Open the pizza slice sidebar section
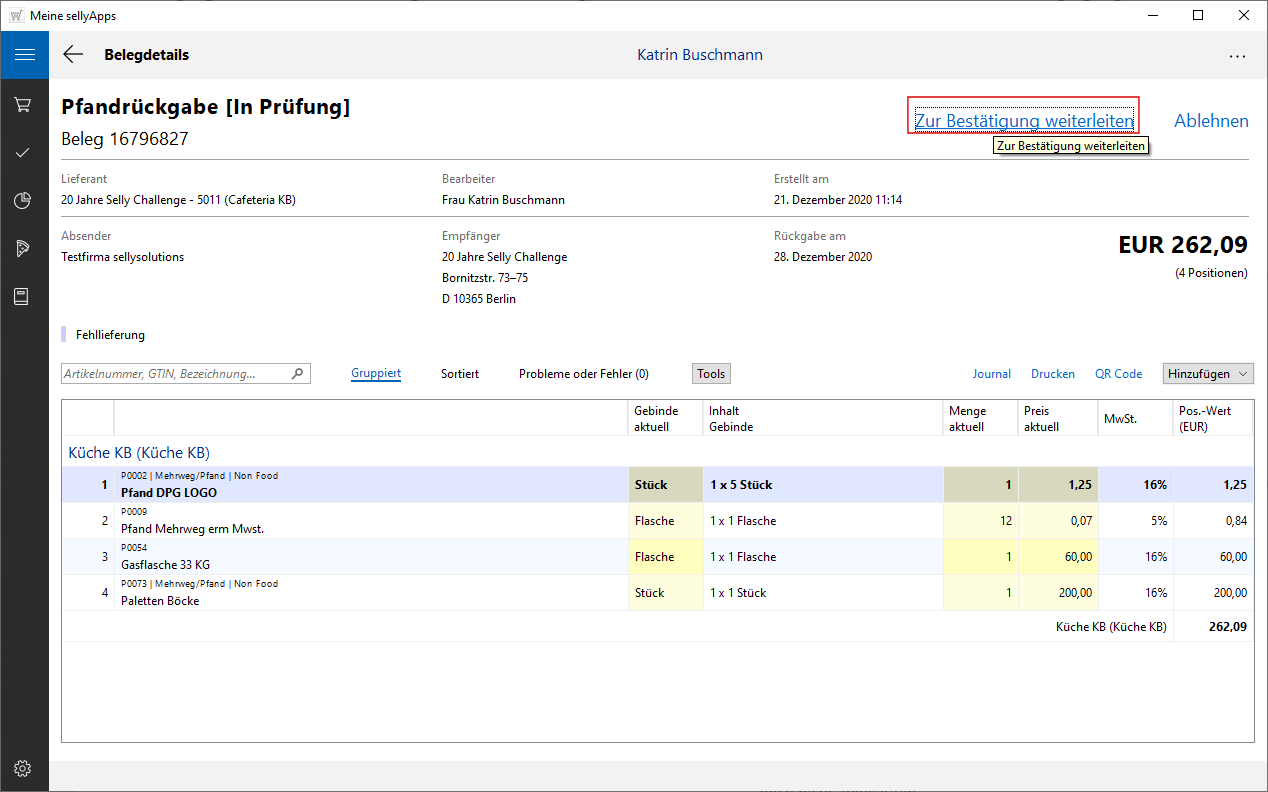 24,249
